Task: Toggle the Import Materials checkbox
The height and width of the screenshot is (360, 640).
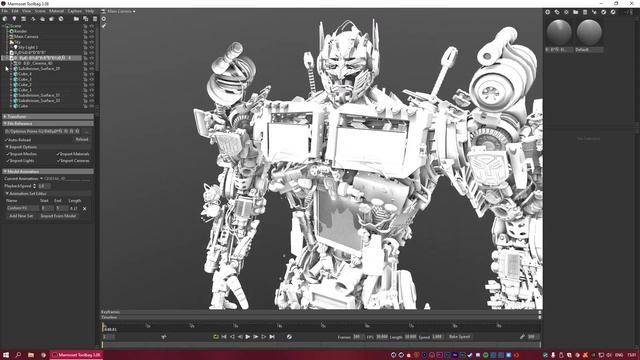Action: click(x=58, y=154)
